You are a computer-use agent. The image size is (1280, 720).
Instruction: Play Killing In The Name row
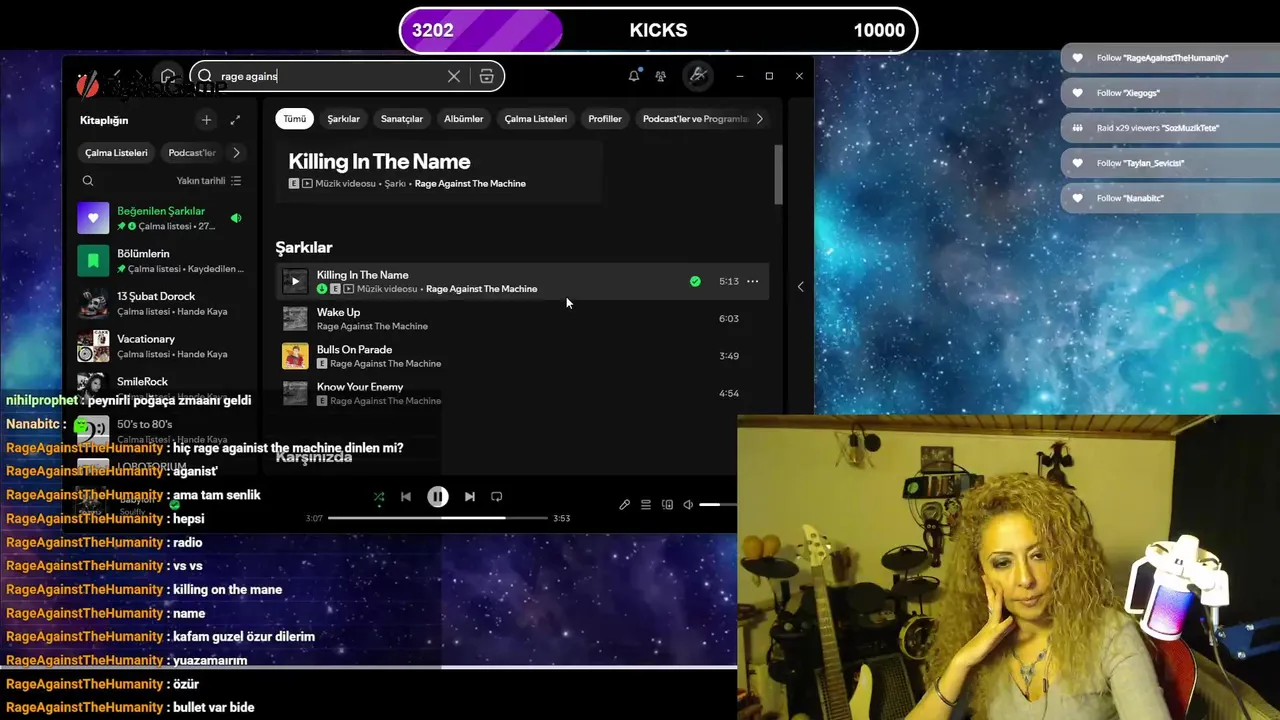pyautogui.click(x=295, y=282)
